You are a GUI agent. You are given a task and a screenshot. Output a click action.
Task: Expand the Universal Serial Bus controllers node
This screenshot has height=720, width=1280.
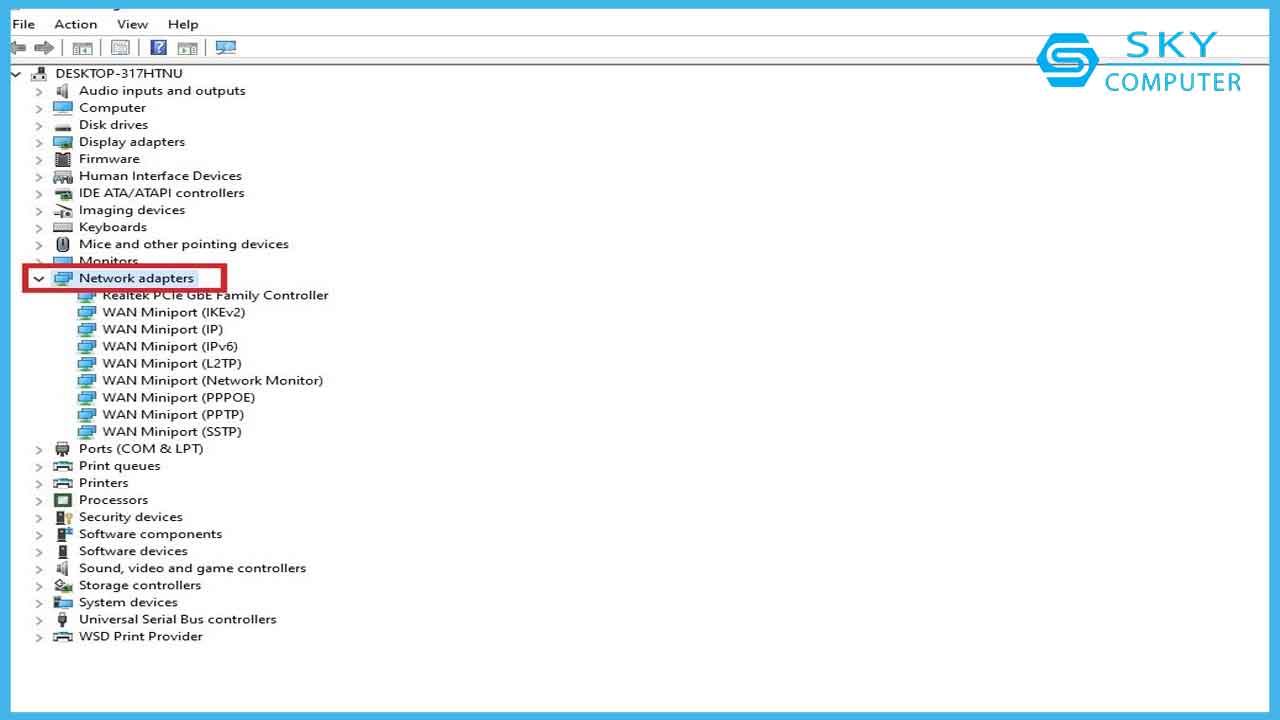tap(39, 620)
